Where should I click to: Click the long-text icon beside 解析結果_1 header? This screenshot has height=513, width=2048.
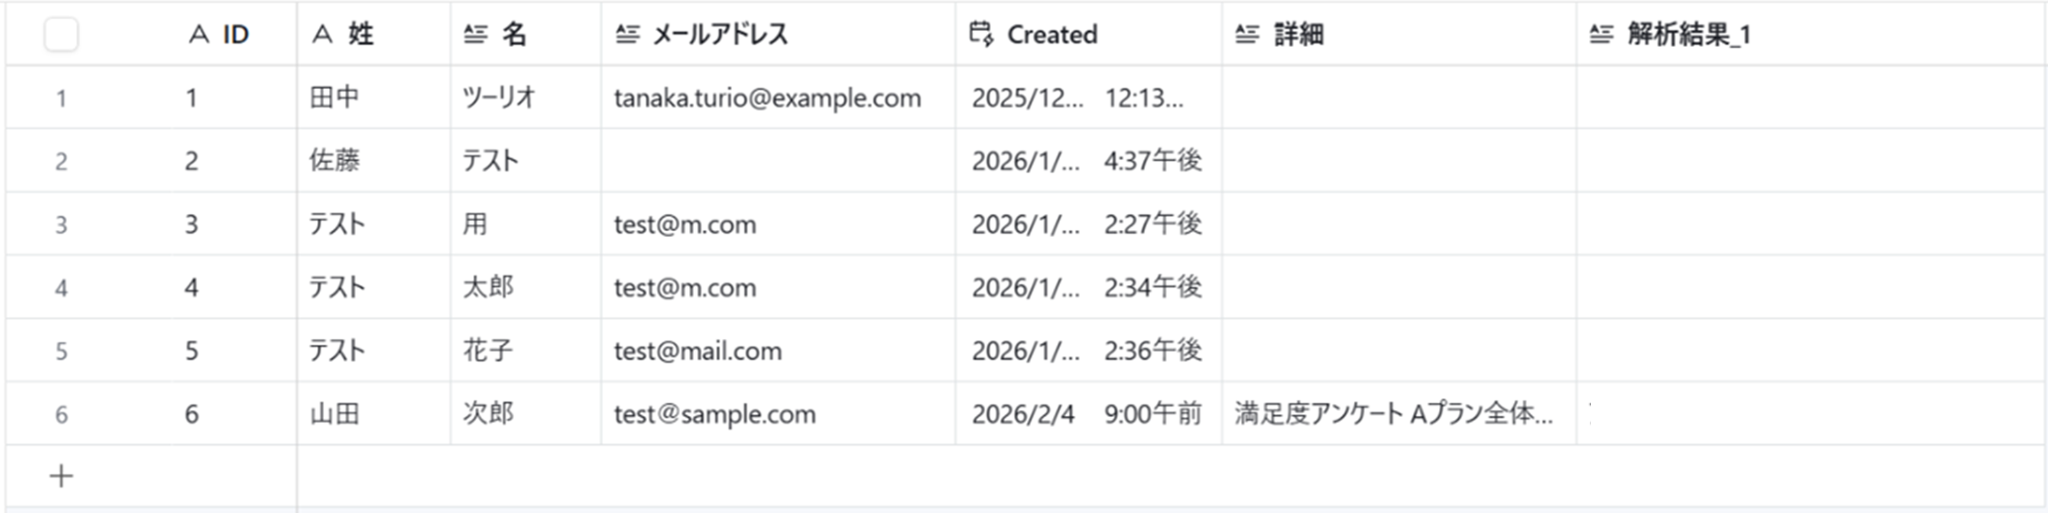1601,35
